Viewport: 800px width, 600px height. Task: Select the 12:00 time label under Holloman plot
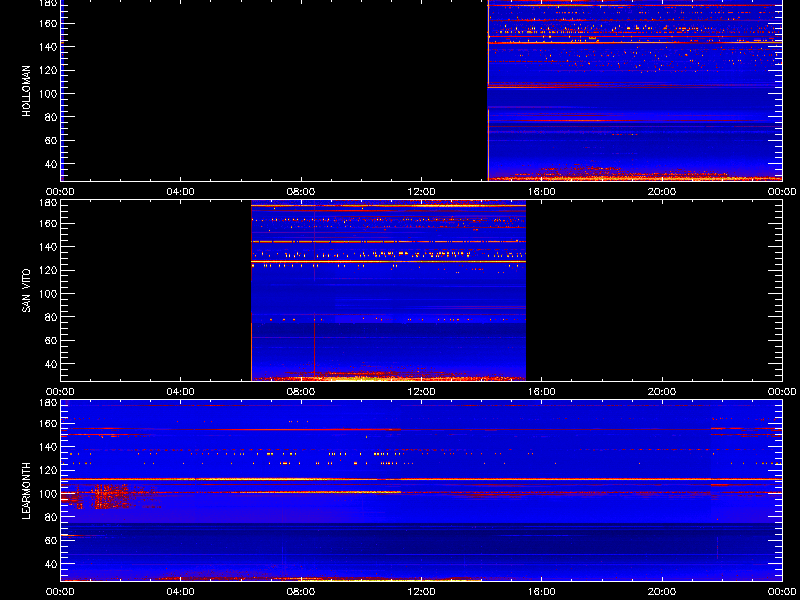coord(421,192)
